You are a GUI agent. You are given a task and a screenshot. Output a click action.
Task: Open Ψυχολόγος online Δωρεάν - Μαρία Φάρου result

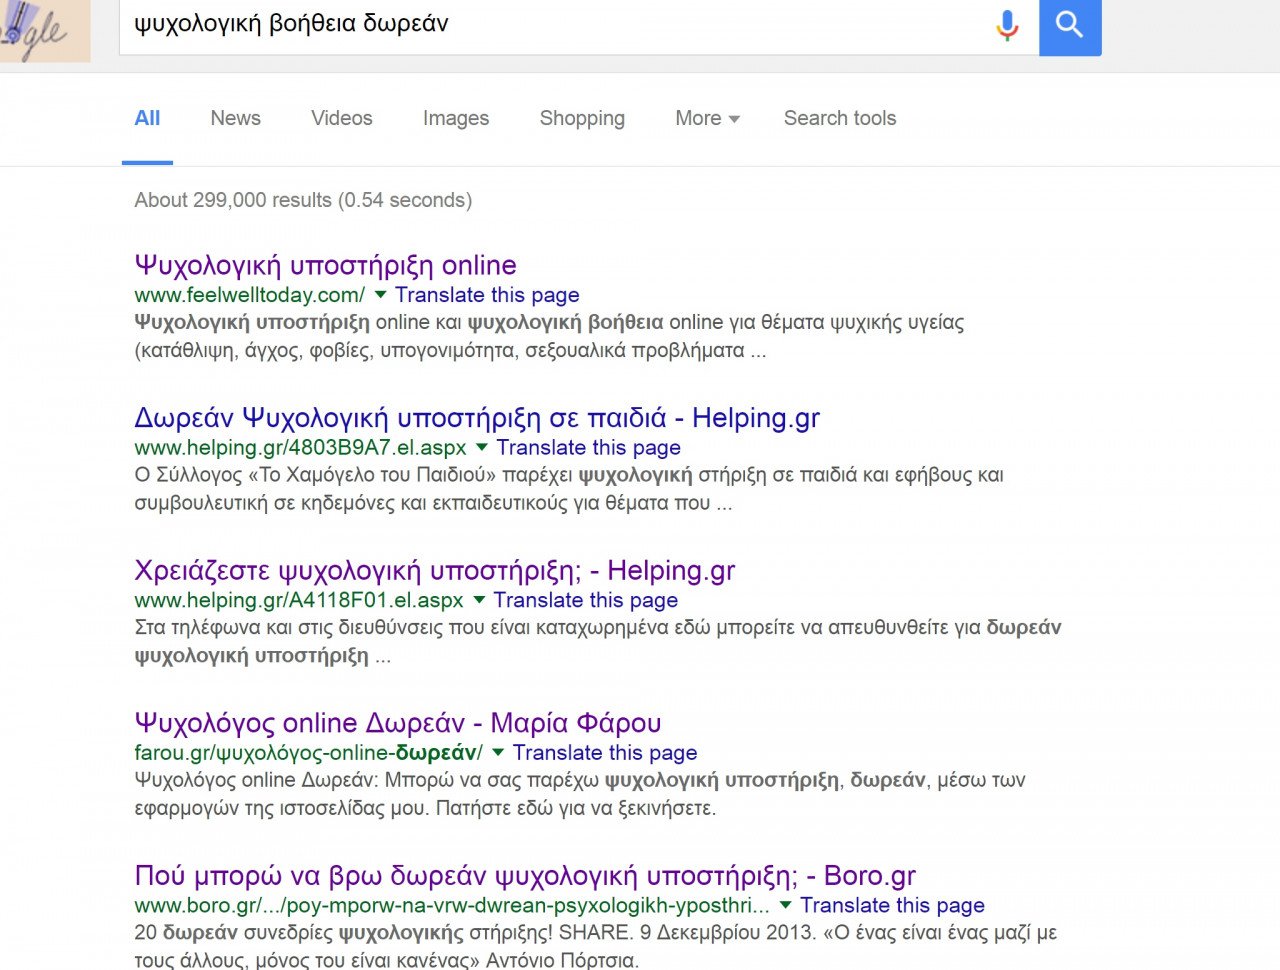click(398, 723)
